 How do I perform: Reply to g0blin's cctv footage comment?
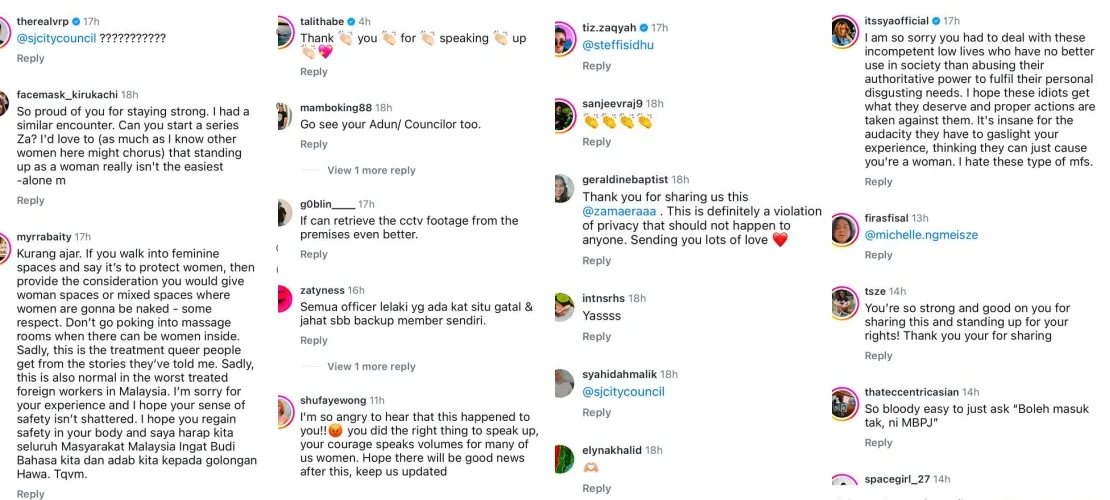(x=314, y=255)
